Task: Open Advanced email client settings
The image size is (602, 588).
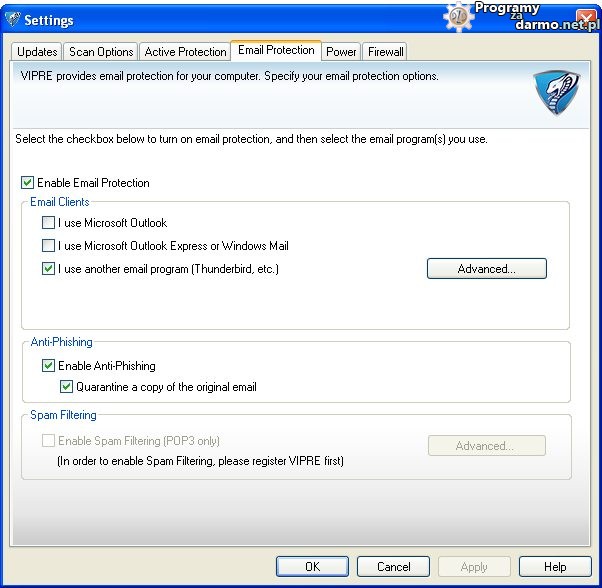Action: pos(486,269)
